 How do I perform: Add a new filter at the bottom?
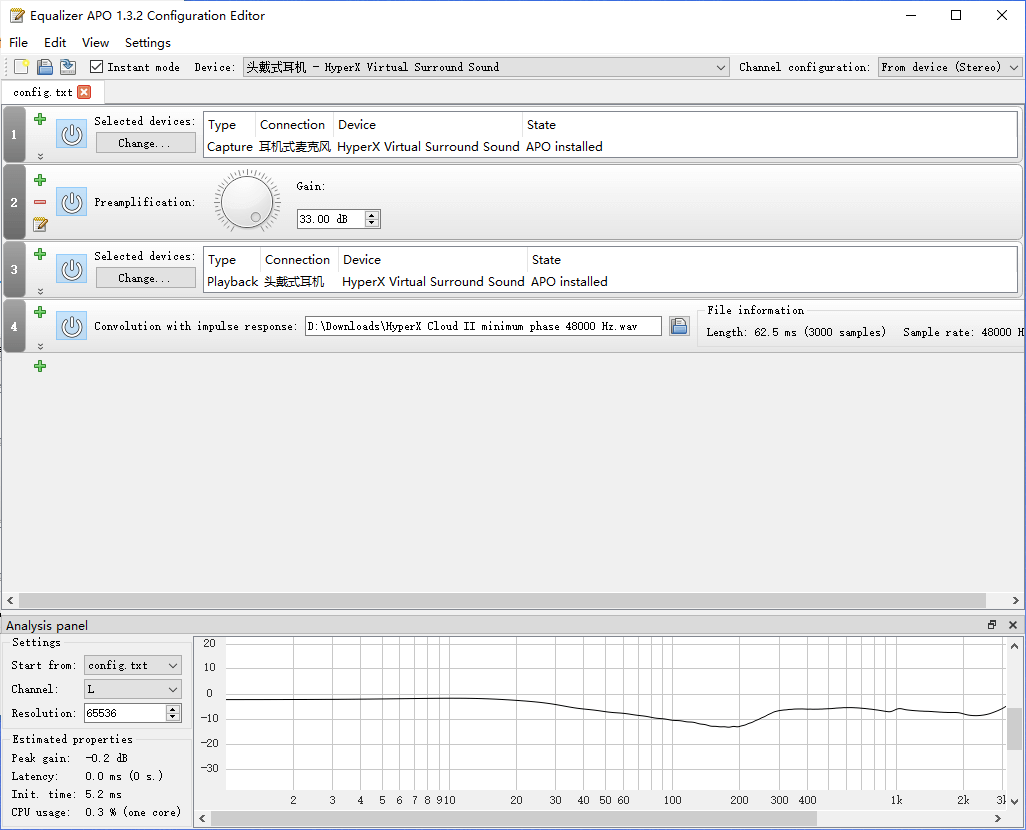click(40, 366)
